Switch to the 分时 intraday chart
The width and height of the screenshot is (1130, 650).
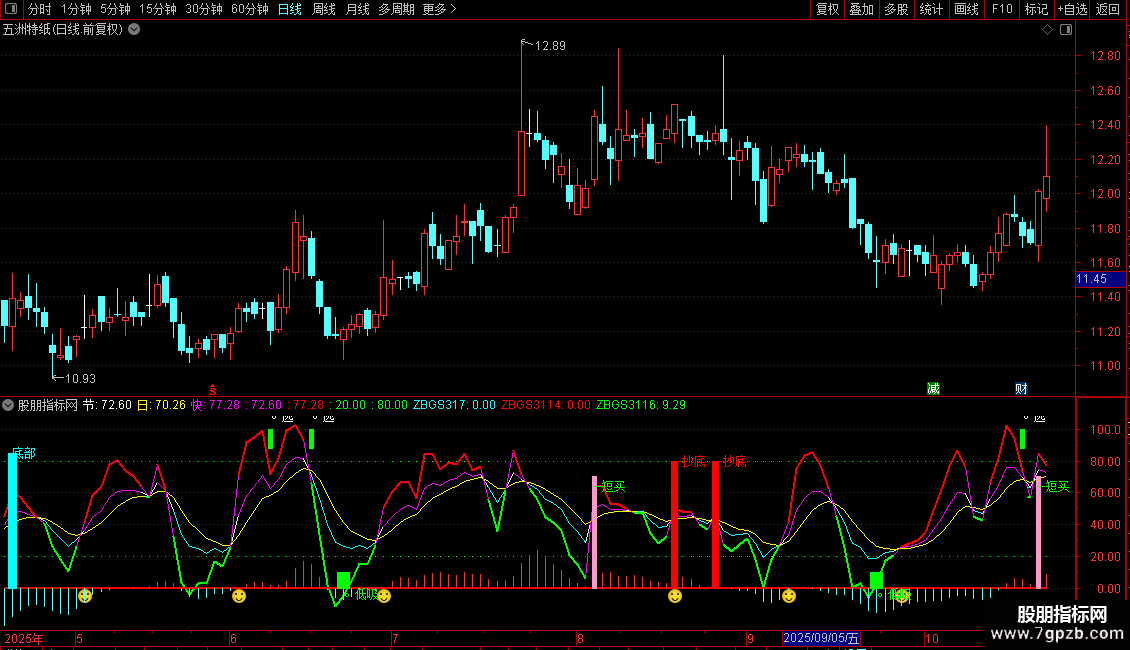tap(40, 9)
